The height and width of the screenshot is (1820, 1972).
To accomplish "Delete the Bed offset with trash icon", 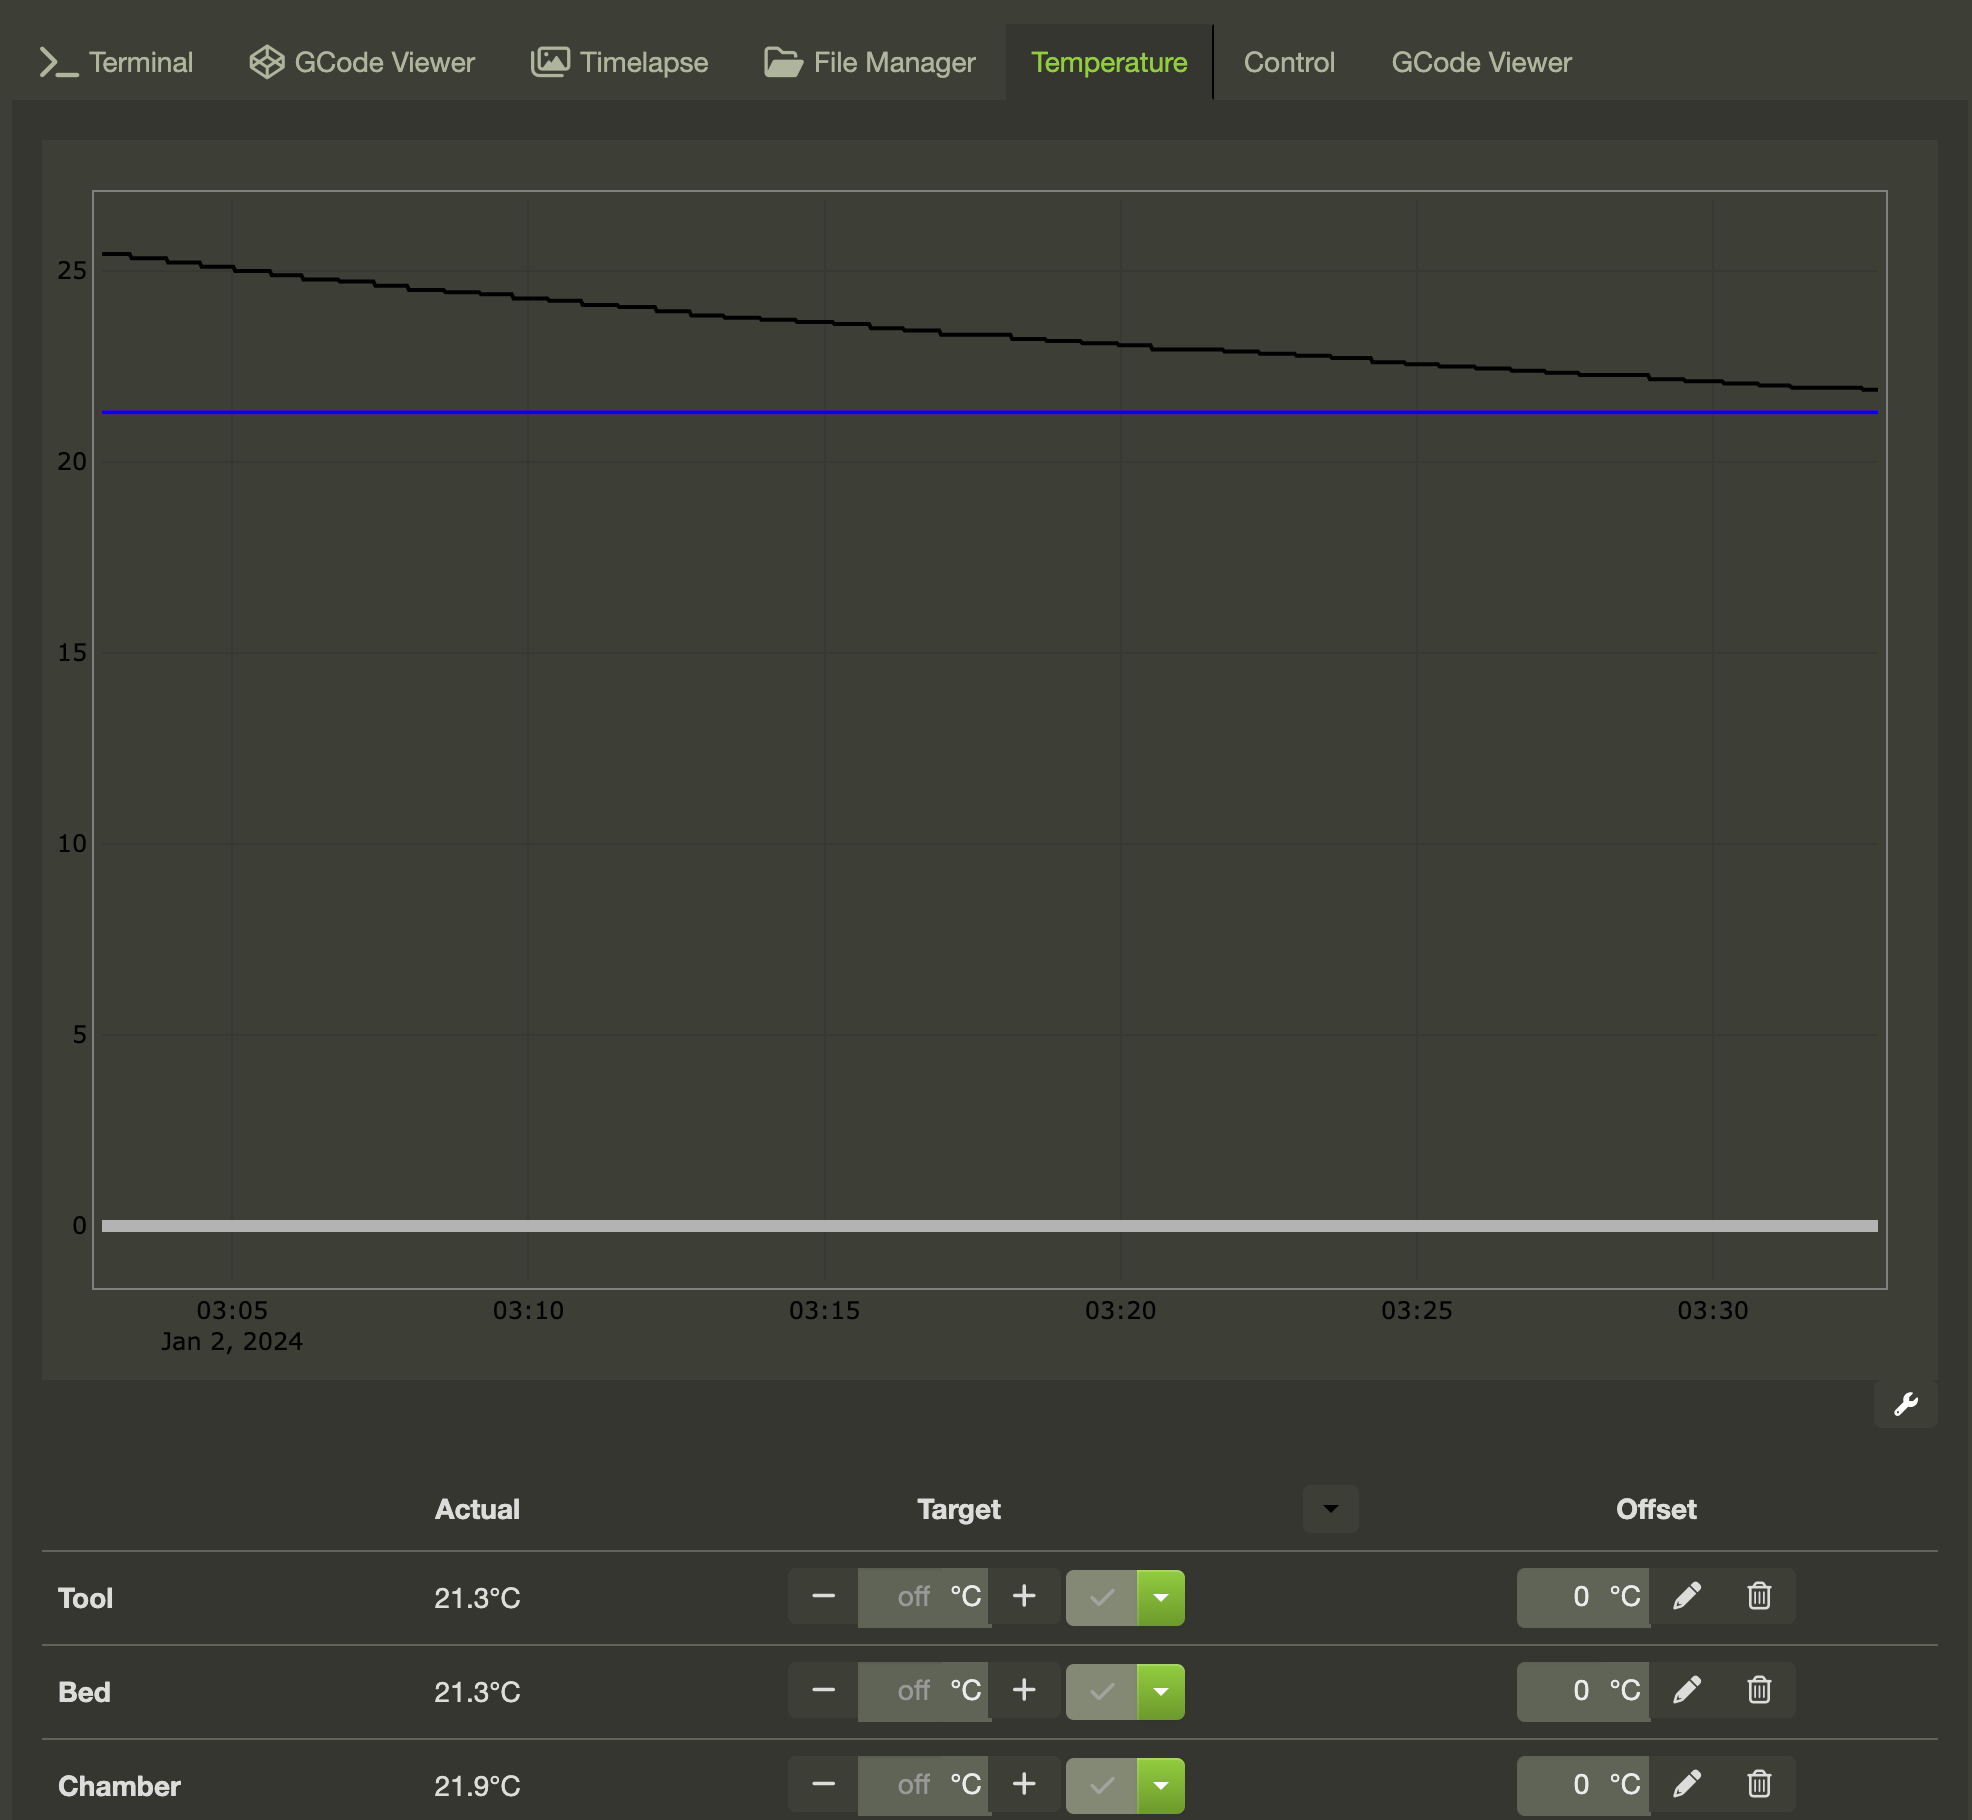I will 1759,1690.
